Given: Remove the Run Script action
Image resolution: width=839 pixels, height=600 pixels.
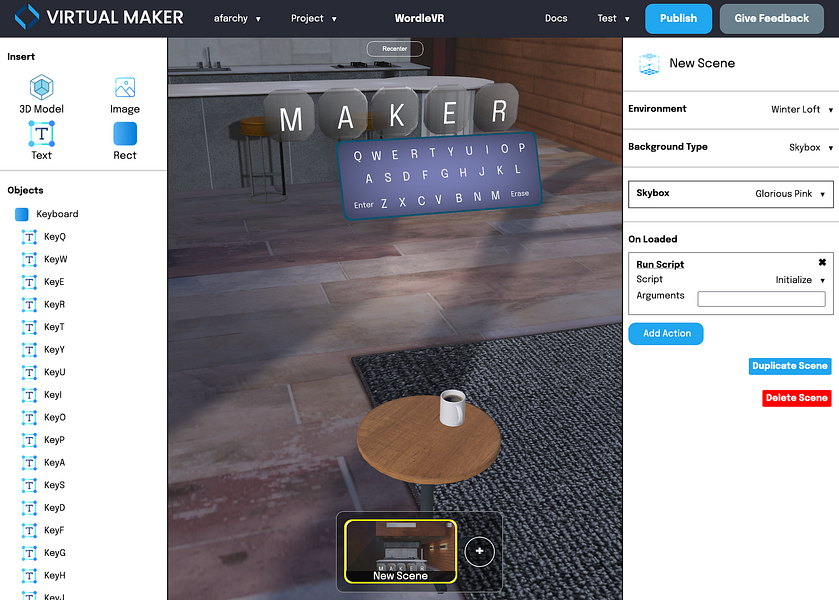Looking at the screenshot, I should click(x=823, y=262).
